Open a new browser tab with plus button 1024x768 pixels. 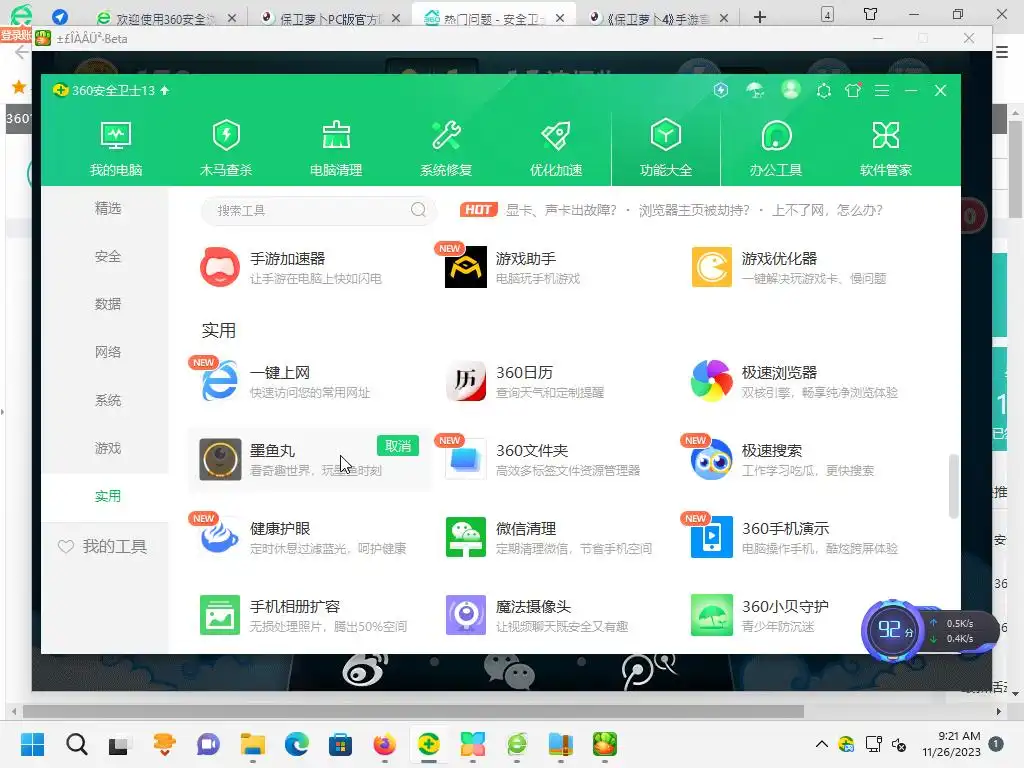(x=760, y=18)
